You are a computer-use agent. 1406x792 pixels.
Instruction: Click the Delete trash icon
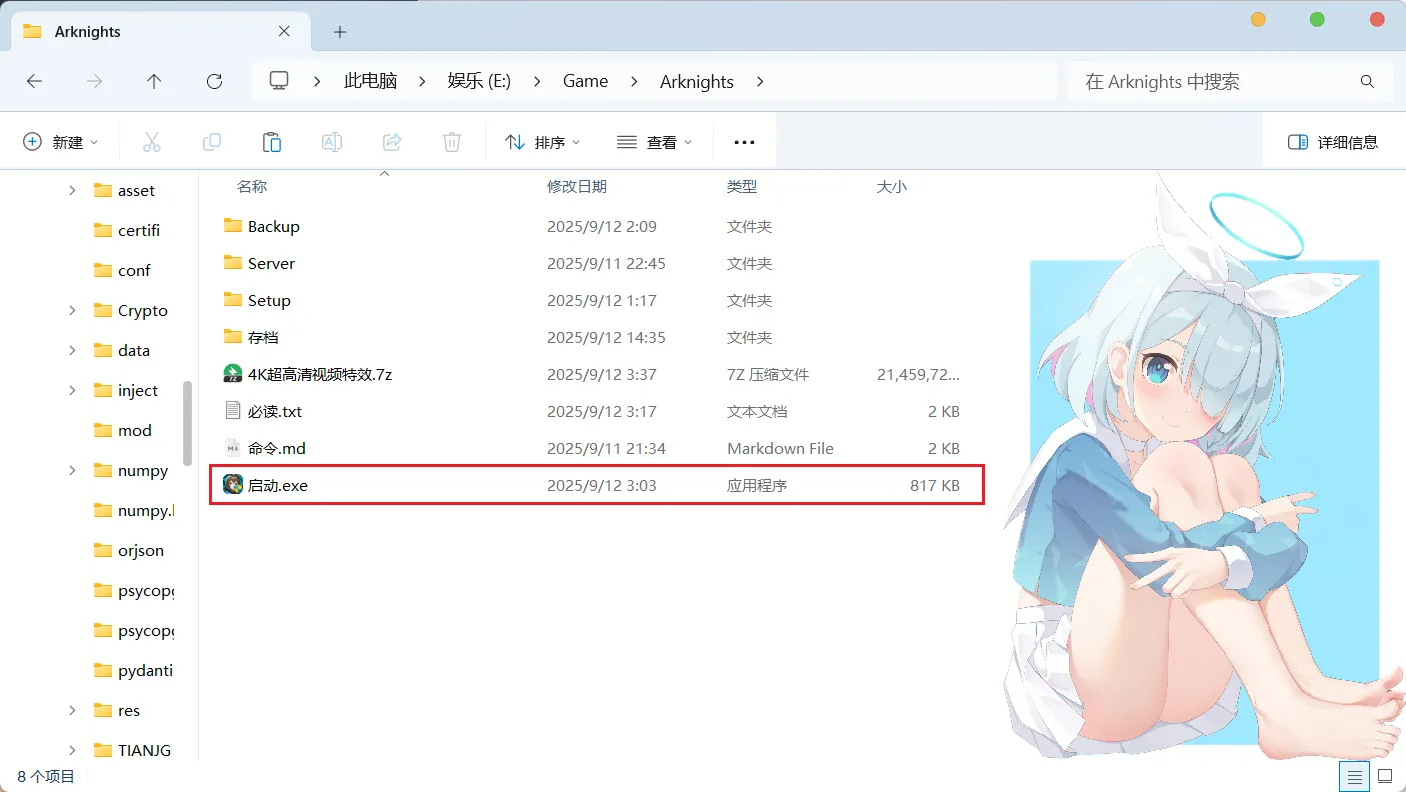(452, 141)
